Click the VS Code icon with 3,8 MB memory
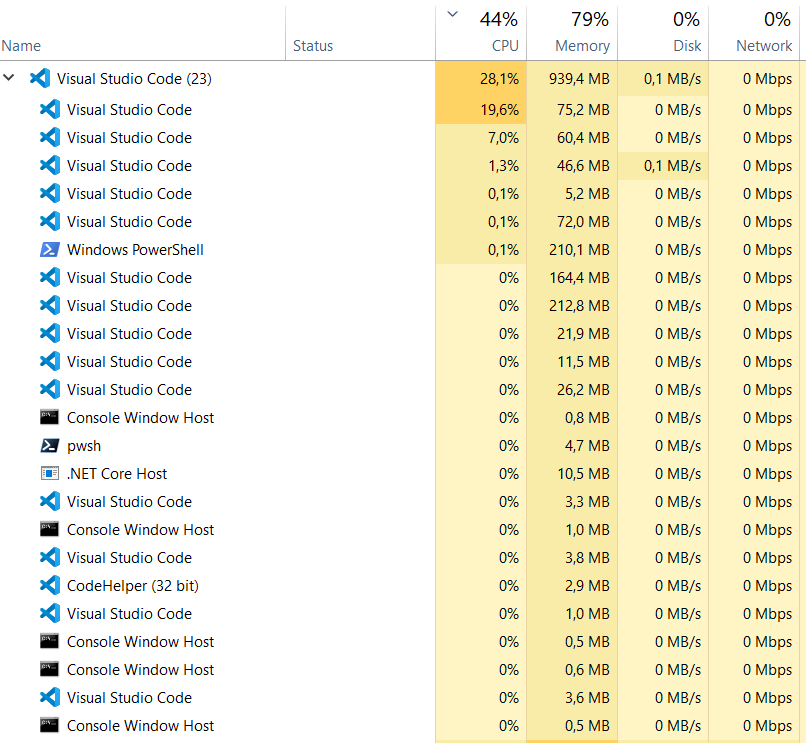The height and width of the screenshot is (743, 806). pos(50,558)
